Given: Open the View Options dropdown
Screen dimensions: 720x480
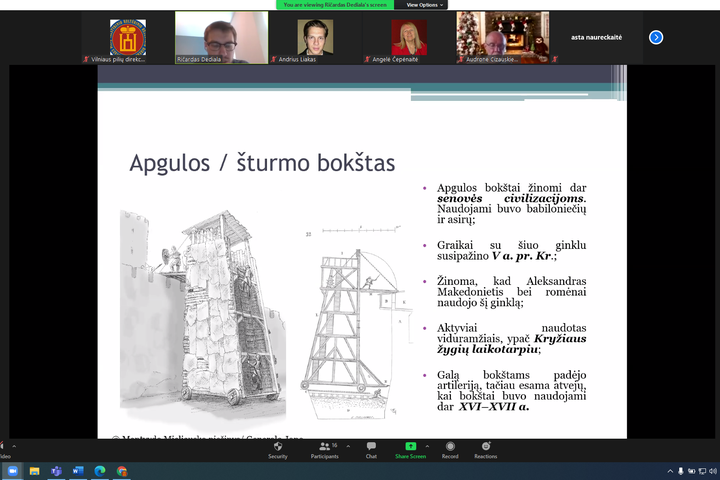Looking at the screenshot, I should 424,5.
